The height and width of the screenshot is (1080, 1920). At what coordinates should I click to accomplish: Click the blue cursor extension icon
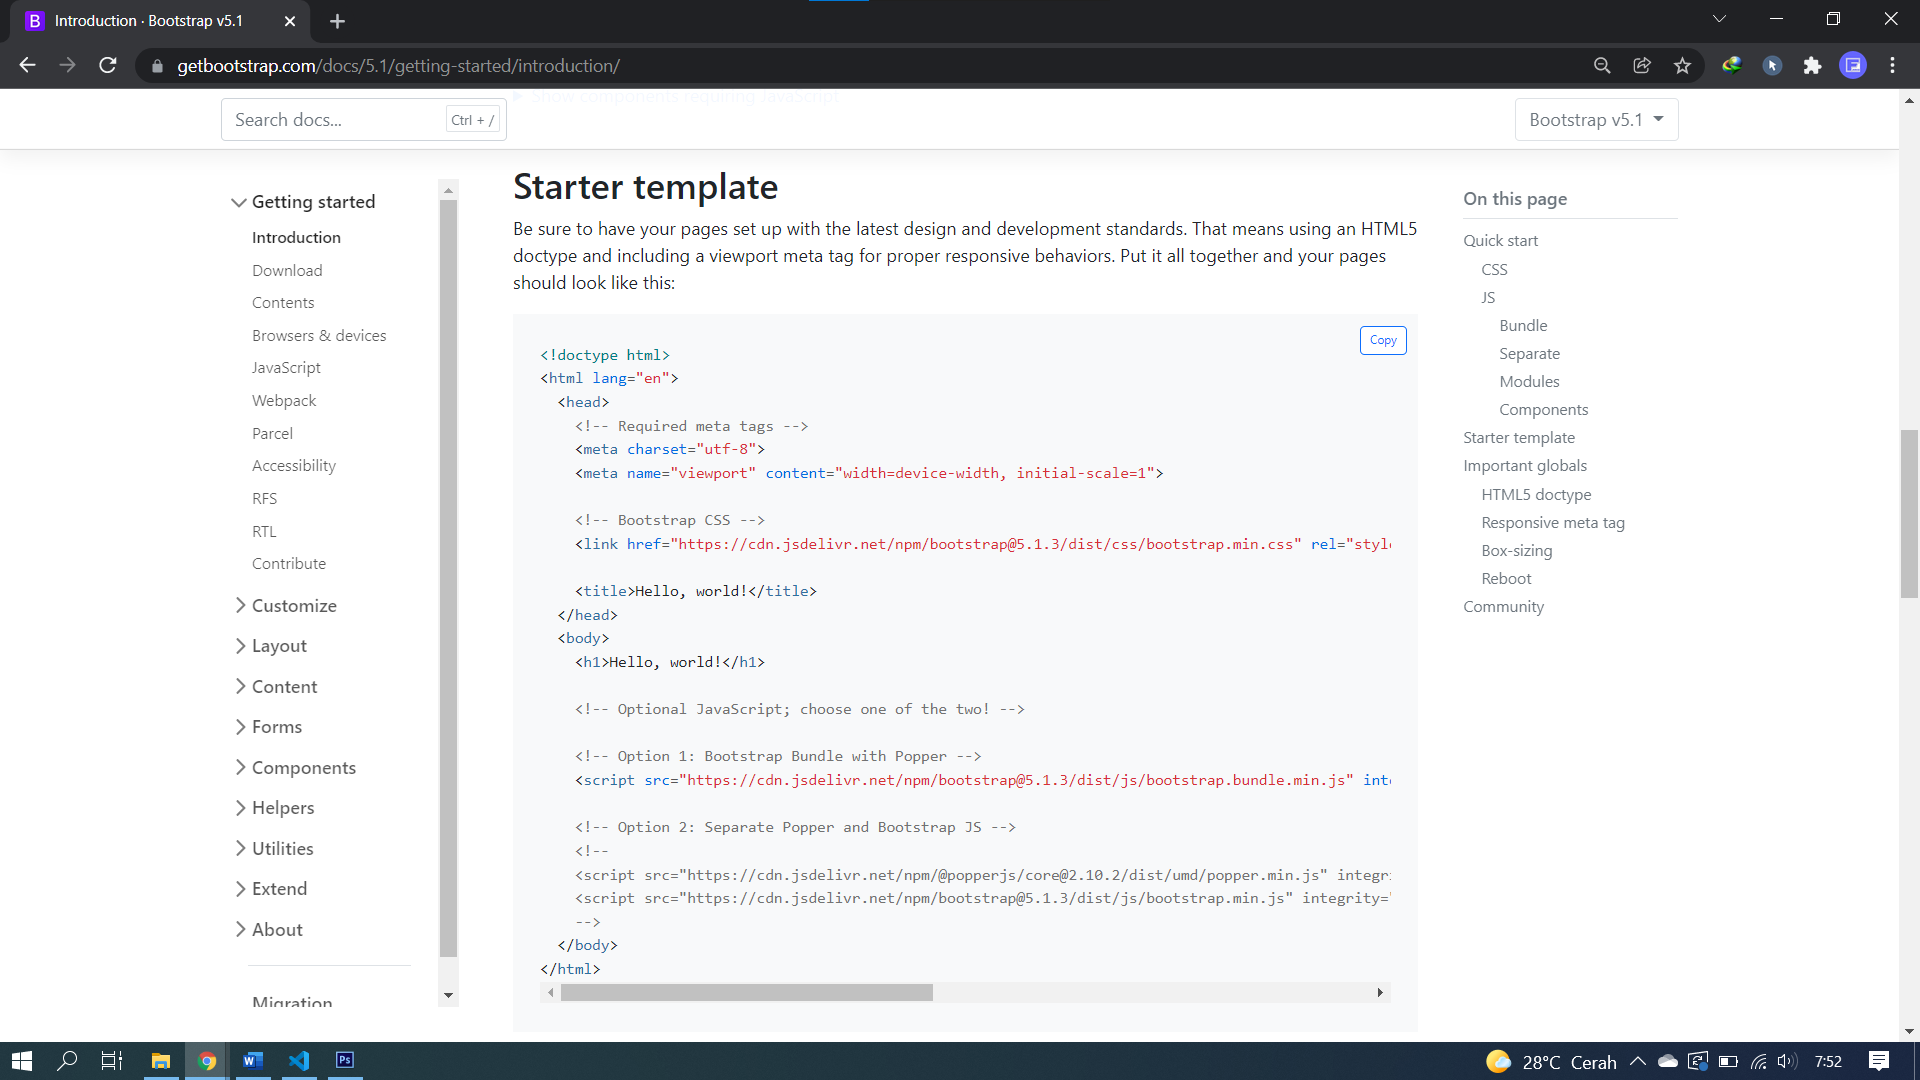[1772, 65]
